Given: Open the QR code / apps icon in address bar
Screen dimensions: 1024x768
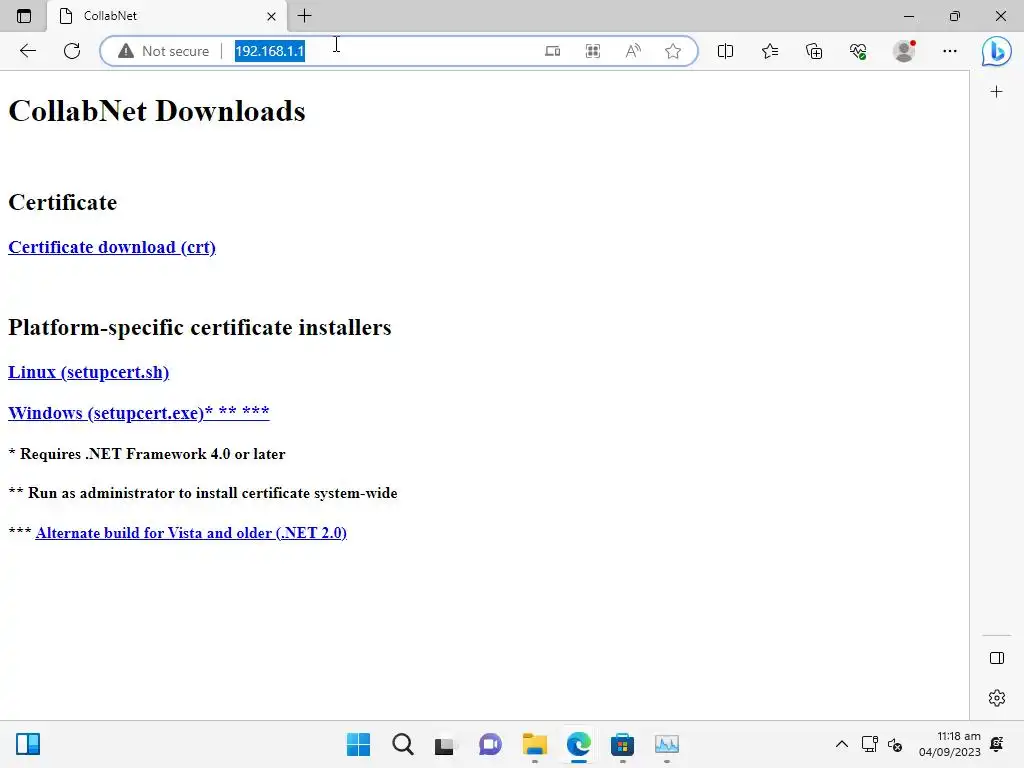Looking at the screenshot, I should tap(592, 51).
